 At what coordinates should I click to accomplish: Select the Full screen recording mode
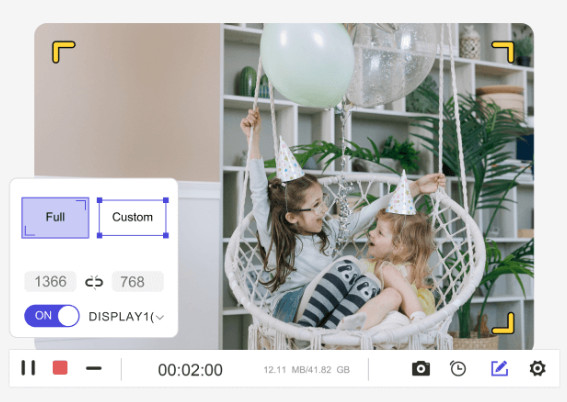[55, 217]
